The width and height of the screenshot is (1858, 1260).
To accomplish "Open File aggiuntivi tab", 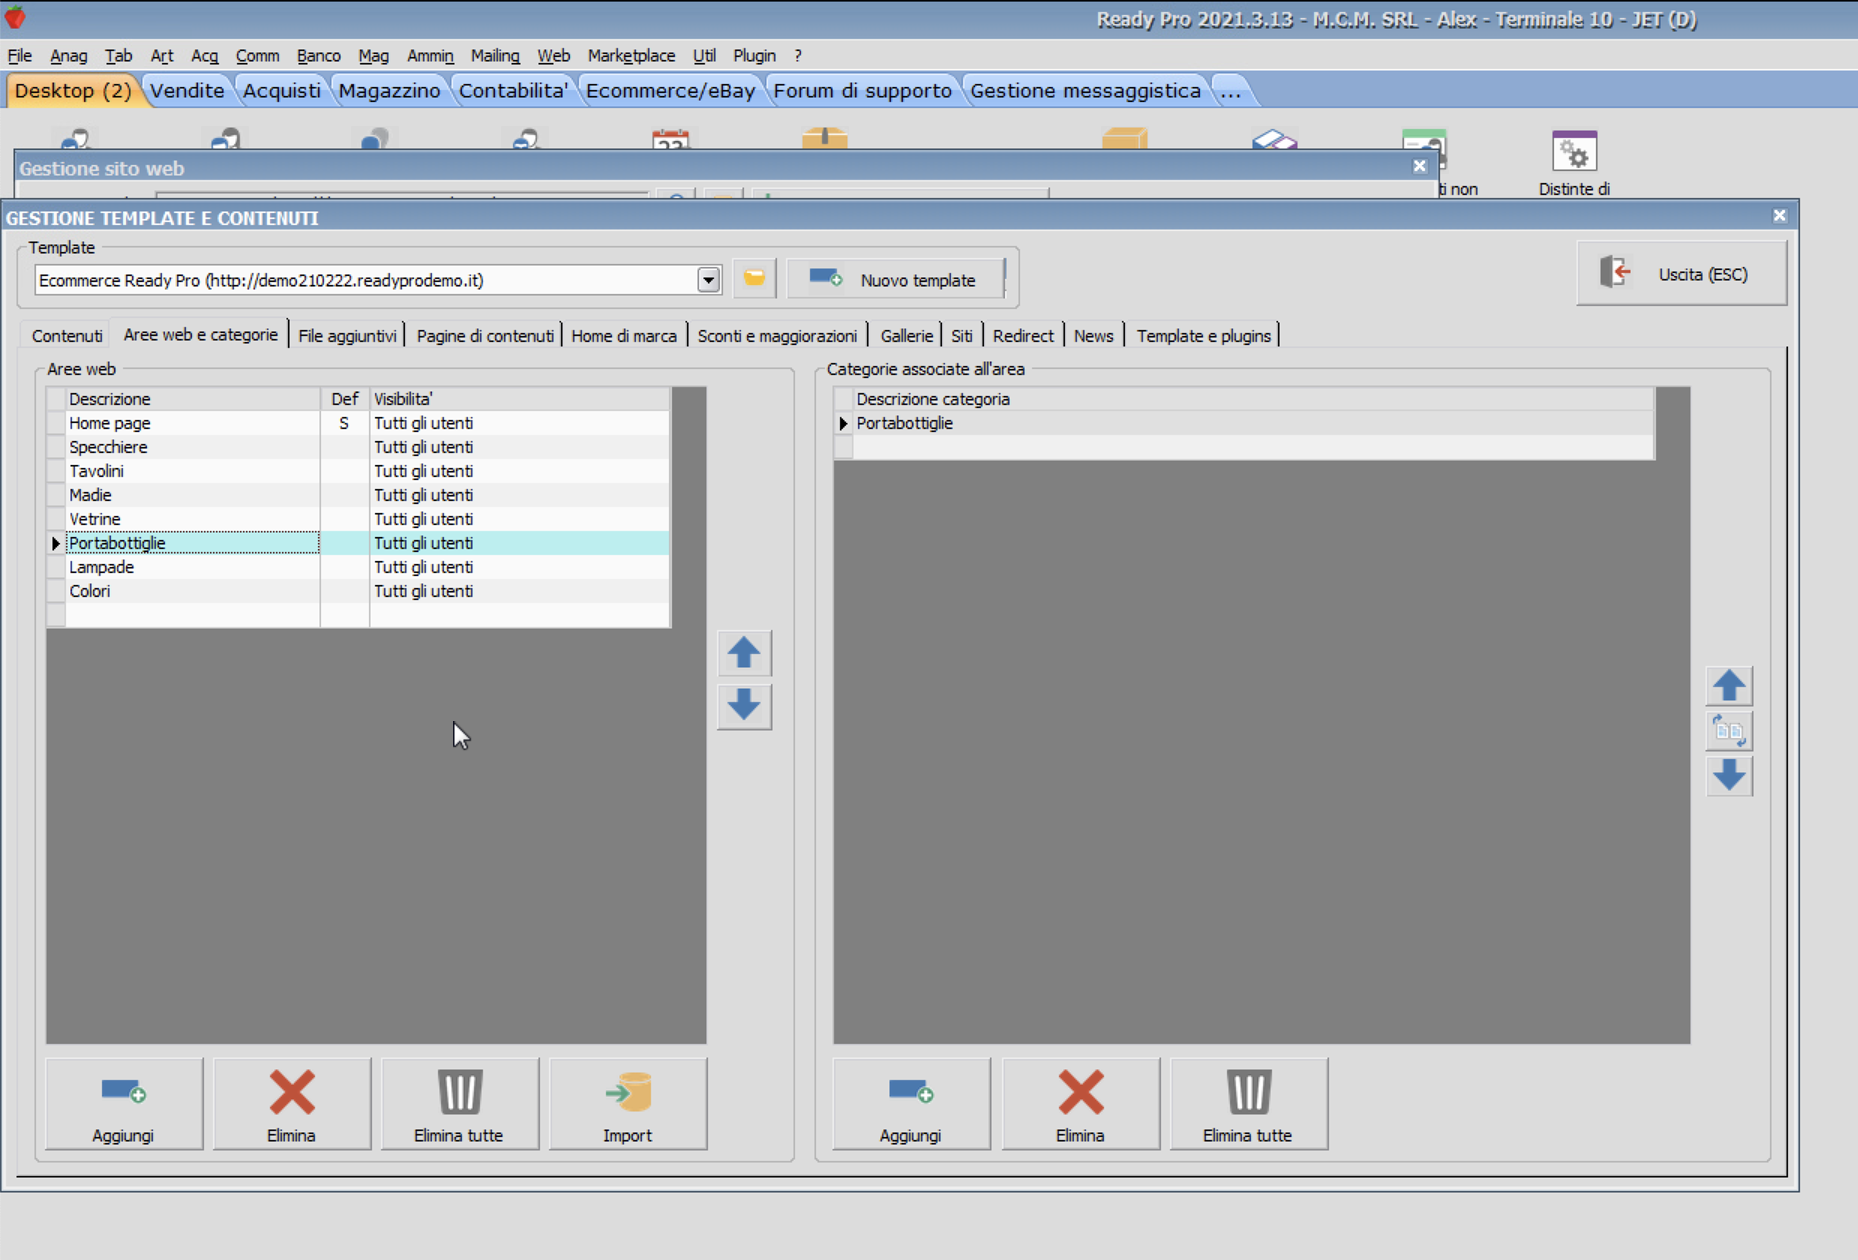I will coord(347,336).
